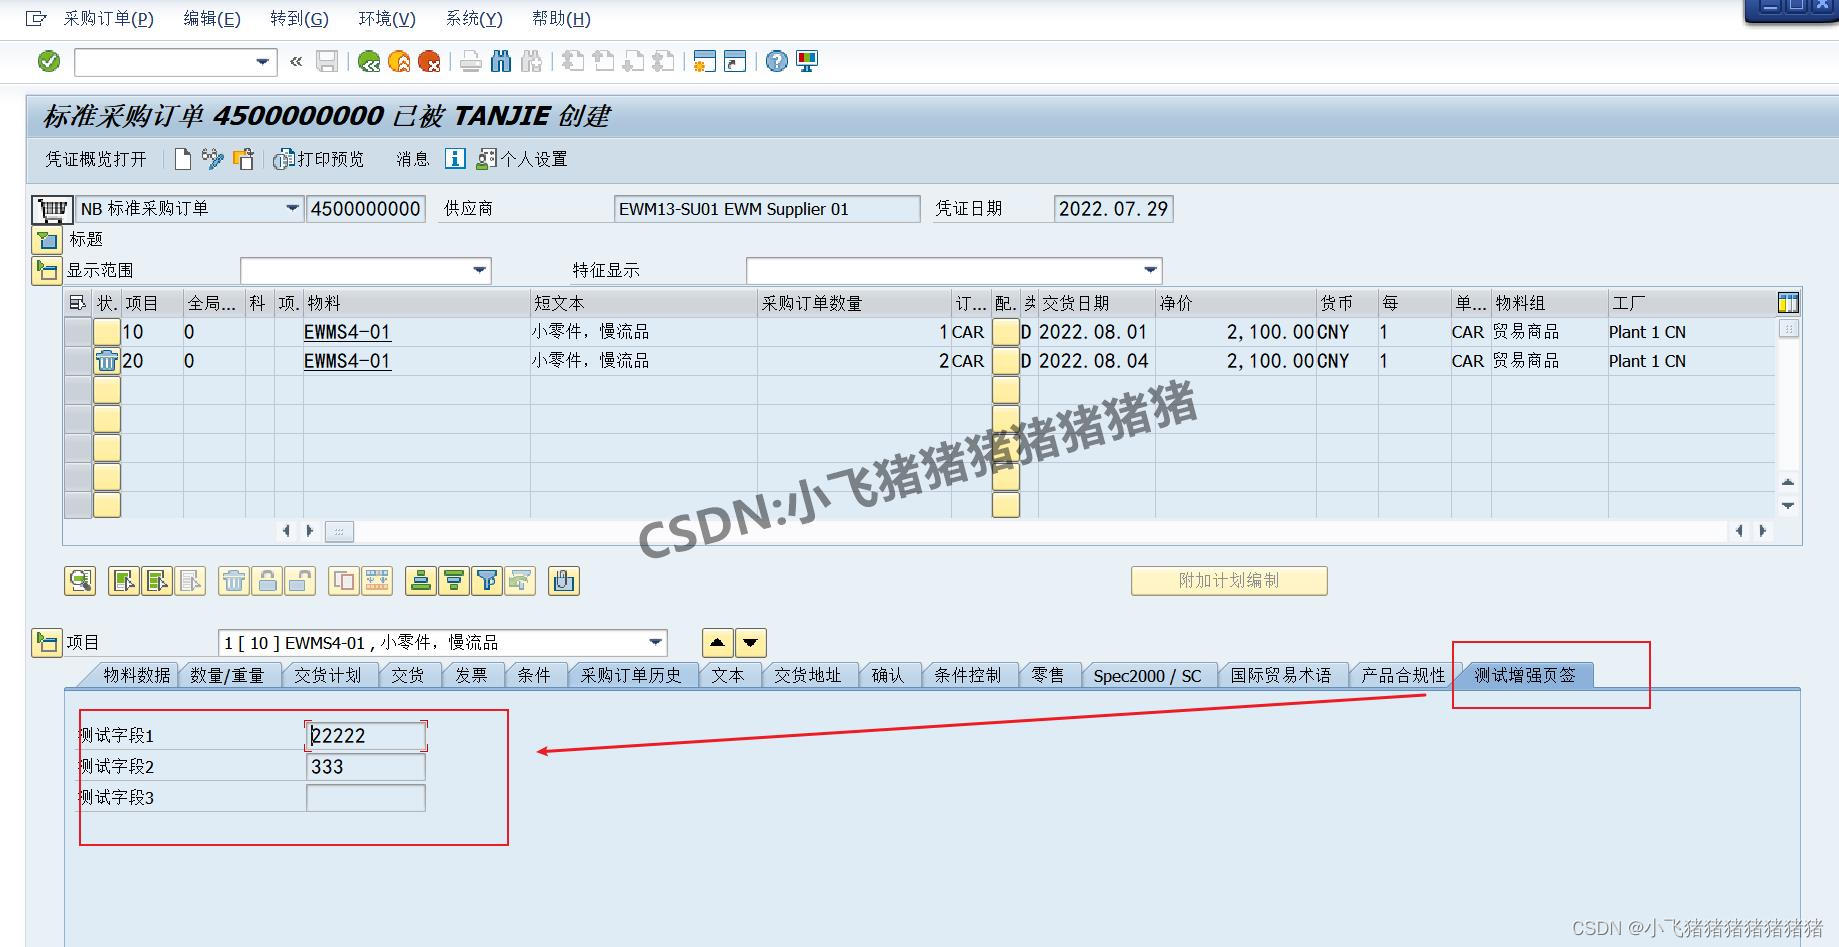1839x947 pixels.
Task: Open the 编辑(E) menu
Action: click(x=212, y=18)
